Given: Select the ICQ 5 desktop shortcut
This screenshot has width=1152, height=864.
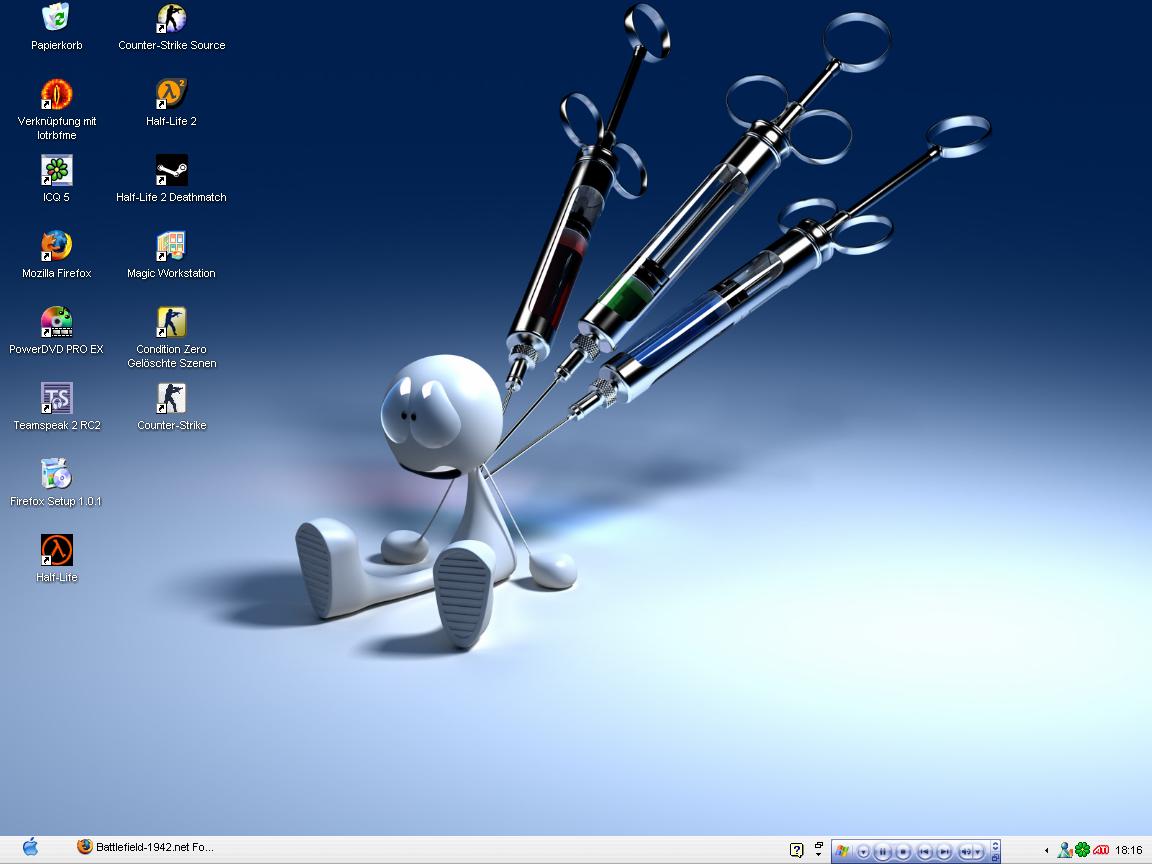Looking at the screenshot, I should pyautogui.click(x=57, y=171).
